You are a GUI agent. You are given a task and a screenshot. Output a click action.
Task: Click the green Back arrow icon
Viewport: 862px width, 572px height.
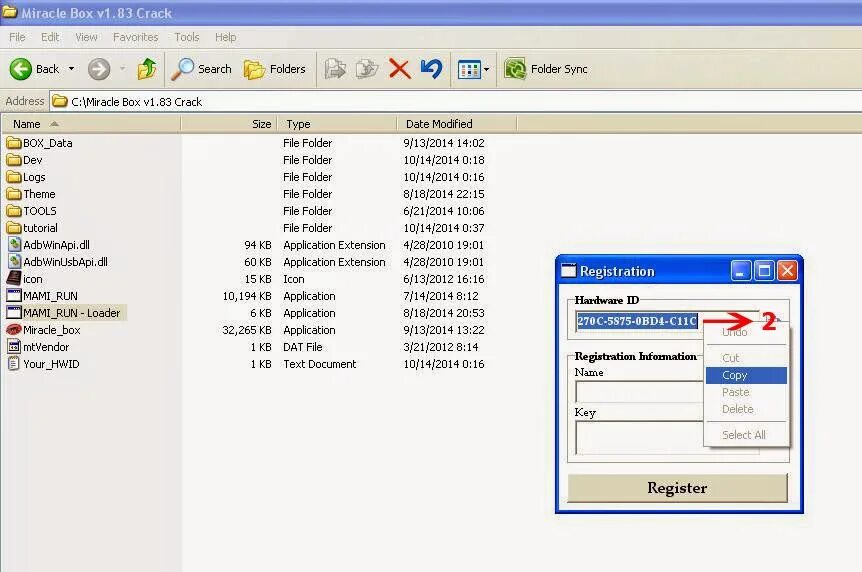[x=20, y=69]
